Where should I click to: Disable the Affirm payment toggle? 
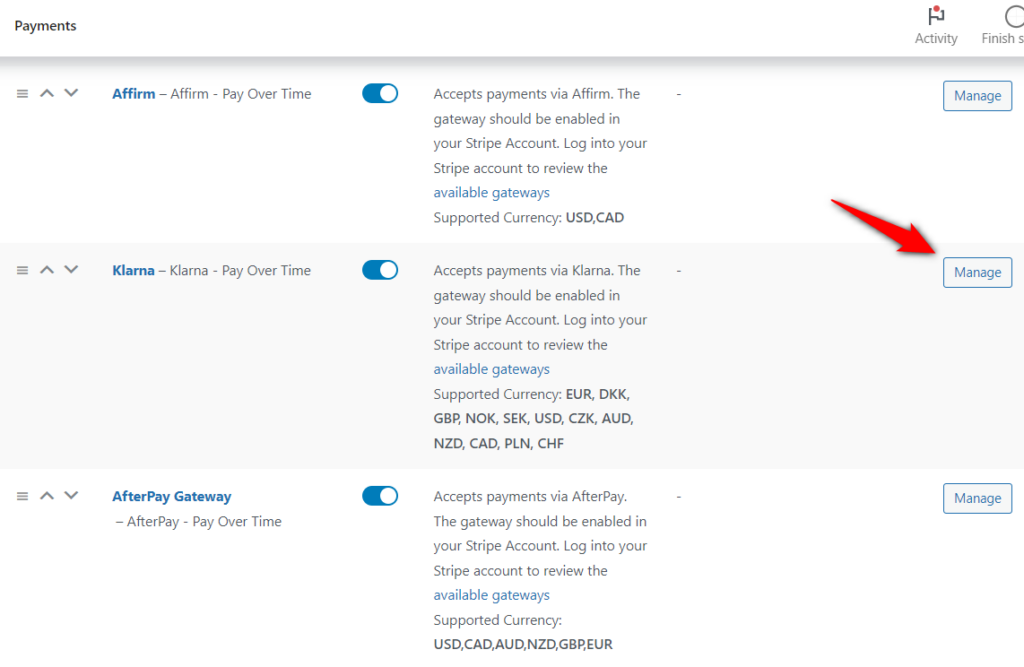[380, 93]
